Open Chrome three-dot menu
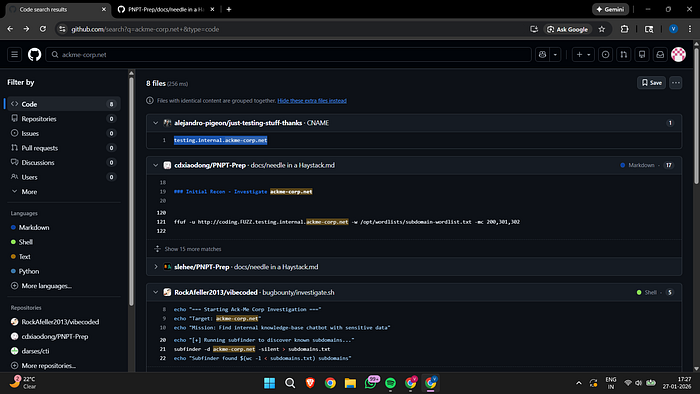 tap(690, 29)
